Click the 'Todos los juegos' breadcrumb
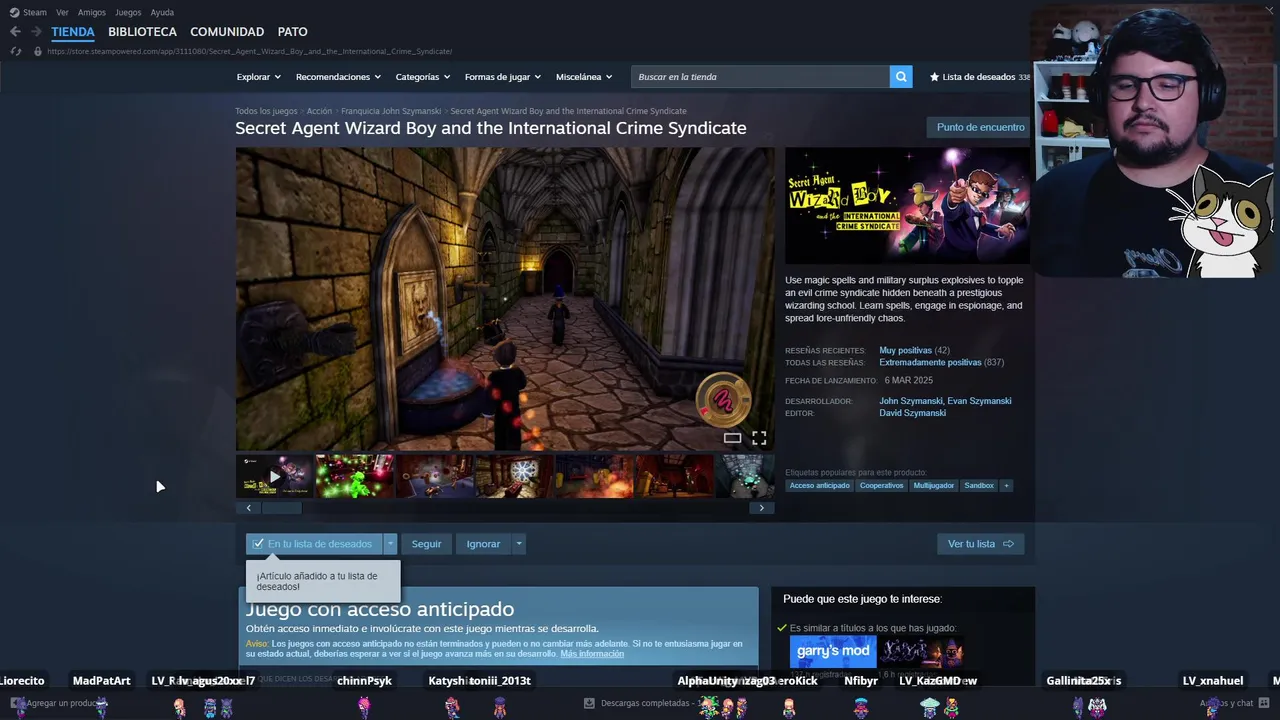This screenshot has width=1280, height=720. coord(266,111)
